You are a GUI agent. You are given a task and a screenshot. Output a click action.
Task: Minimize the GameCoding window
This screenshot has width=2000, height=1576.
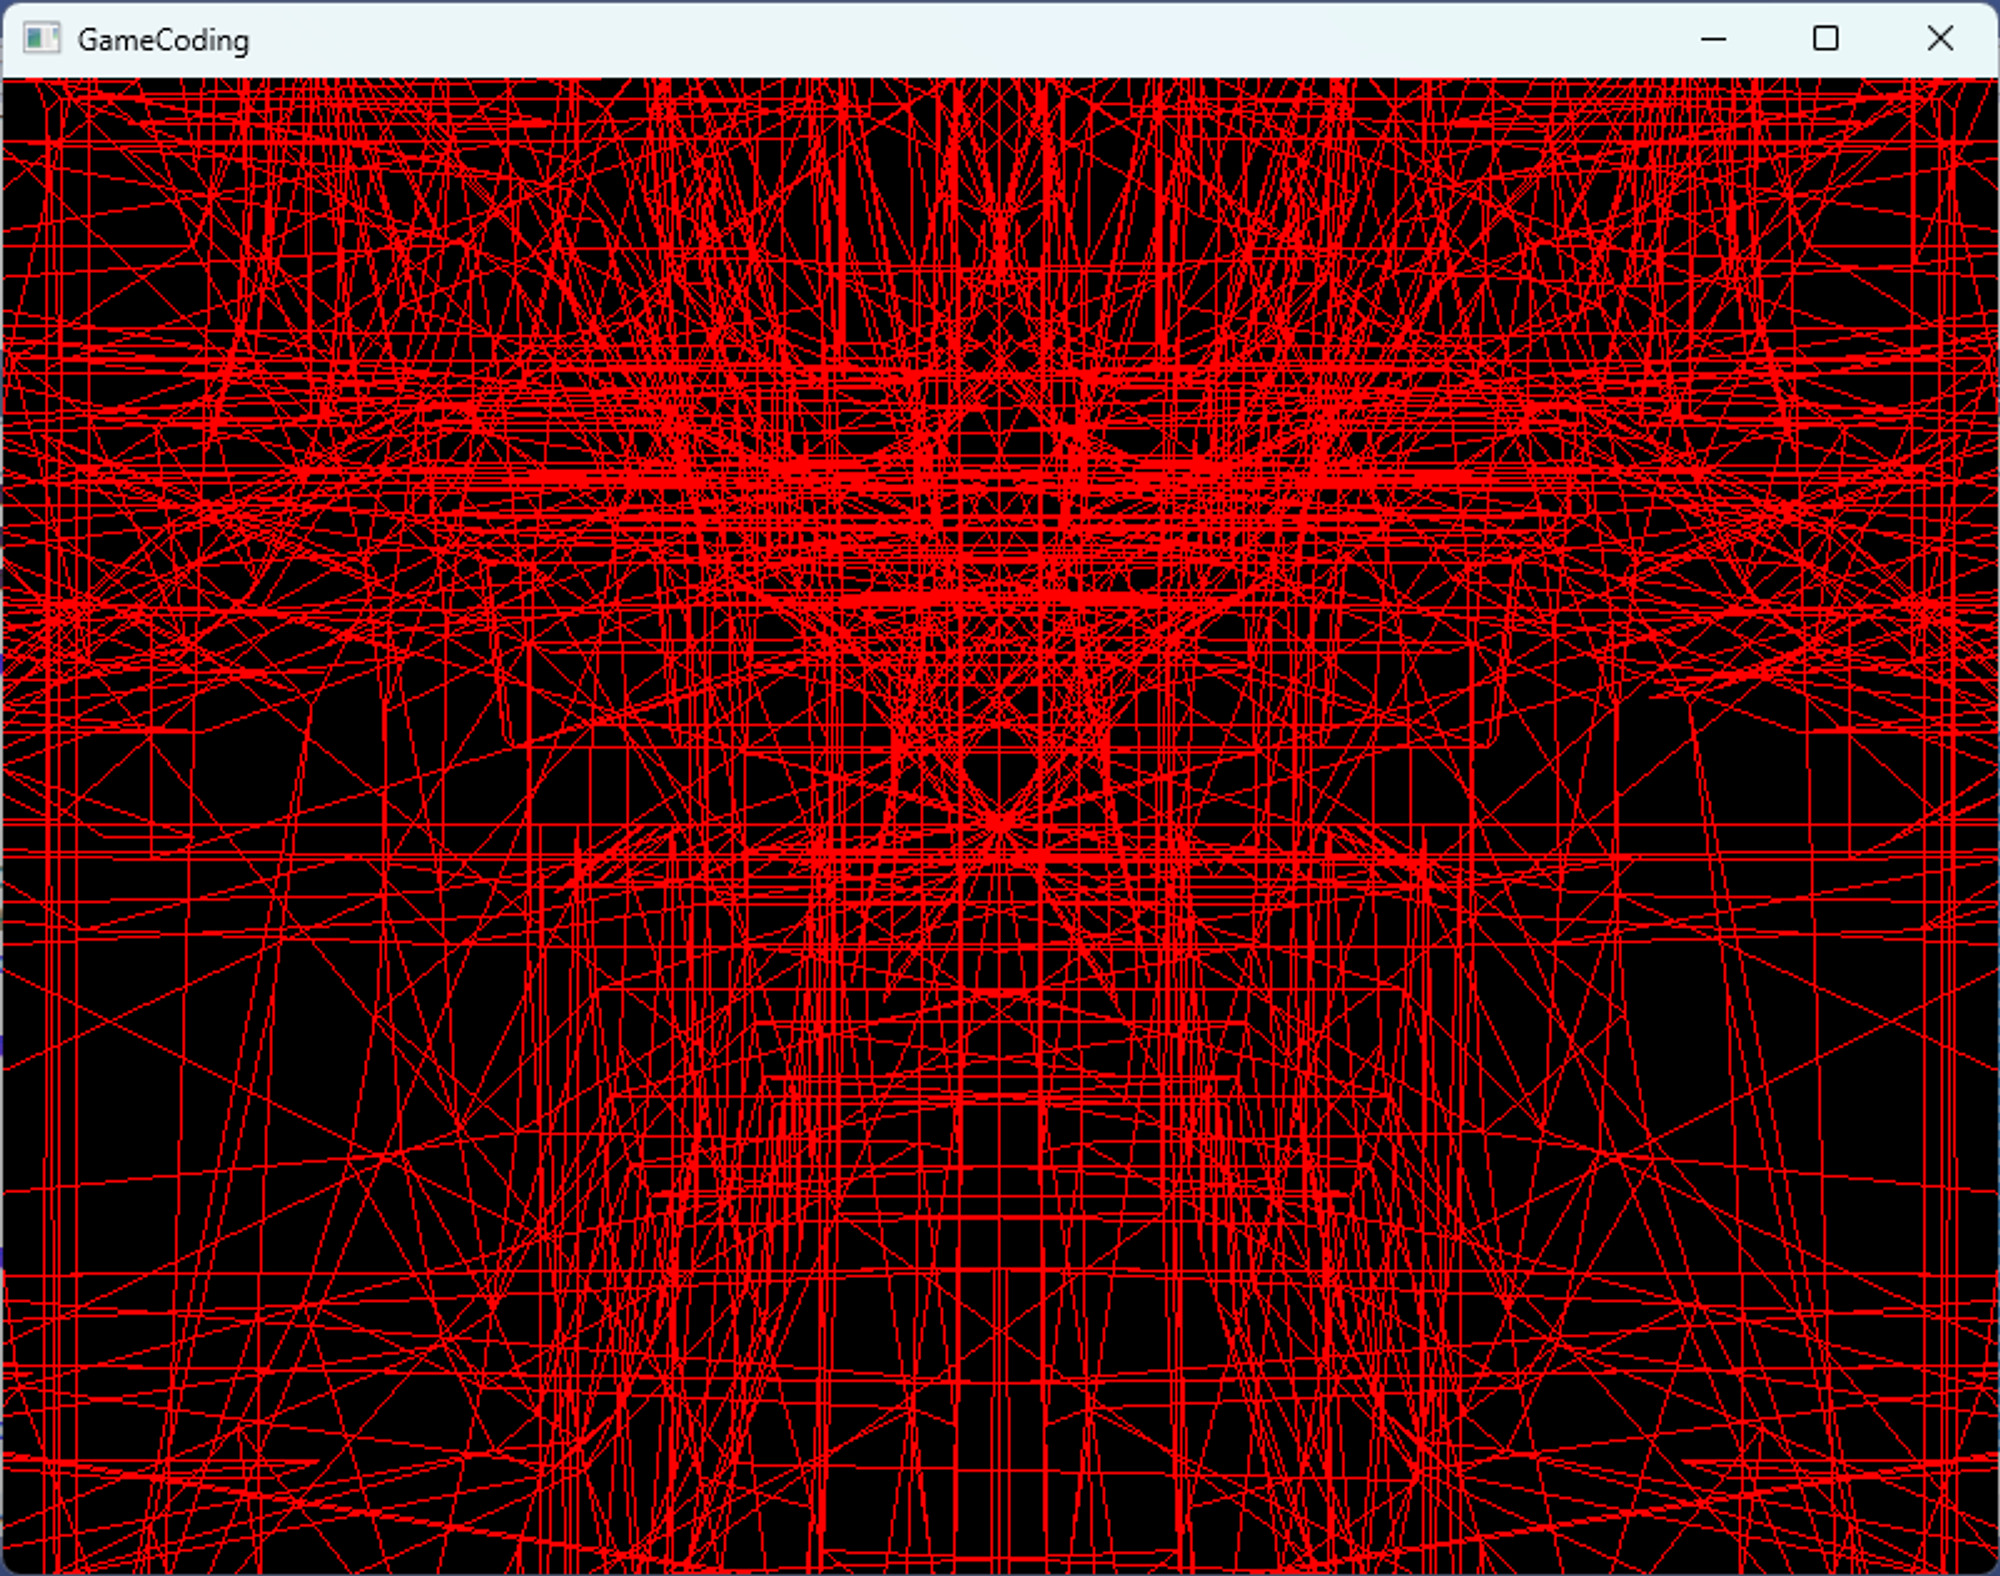point(1713,39)
